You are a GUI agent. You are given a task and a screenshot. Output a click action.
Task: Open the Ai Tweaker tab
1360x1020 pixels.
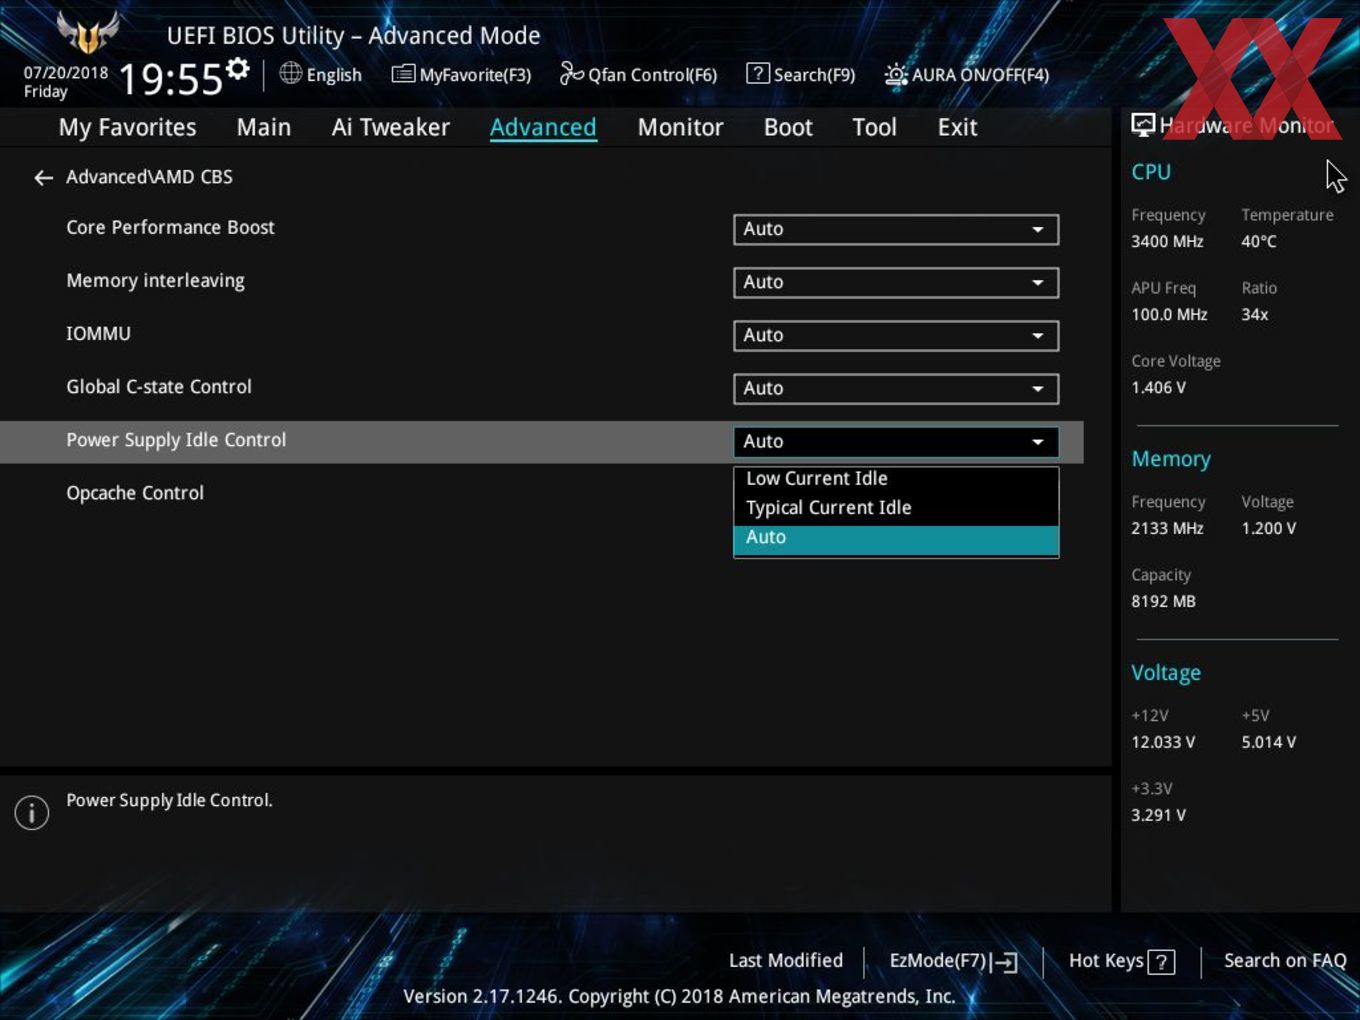391,127
